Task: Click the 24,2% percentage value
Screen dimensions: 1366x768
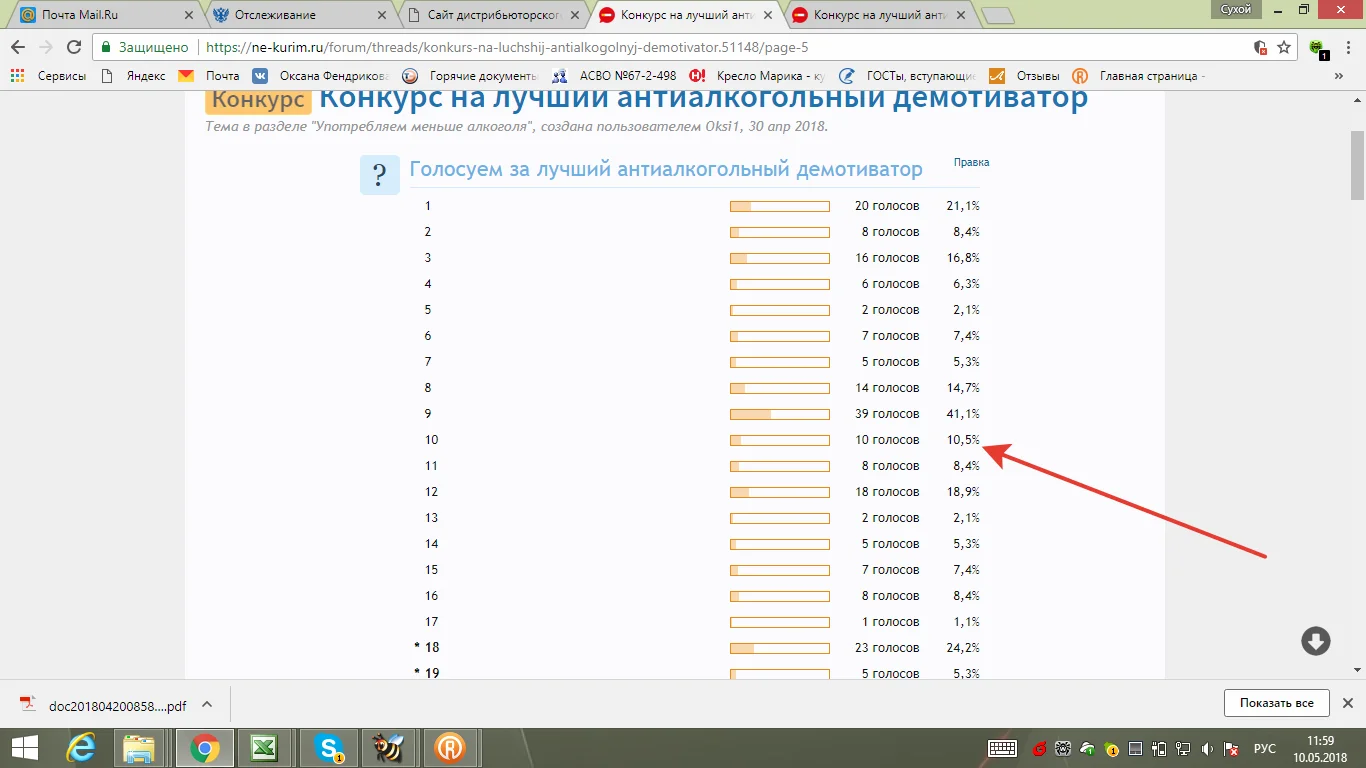Action: (x=963, y=648)
